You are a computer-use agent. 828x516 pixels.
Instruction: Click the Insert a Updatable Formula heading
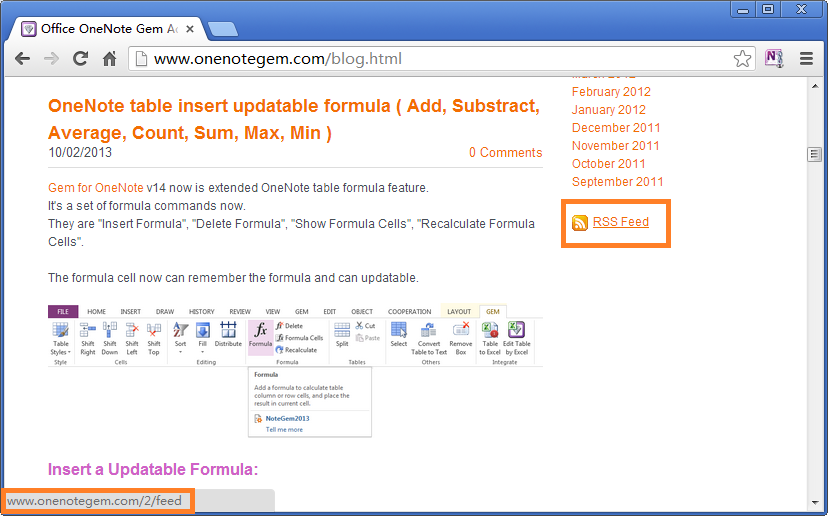point(153,470)
